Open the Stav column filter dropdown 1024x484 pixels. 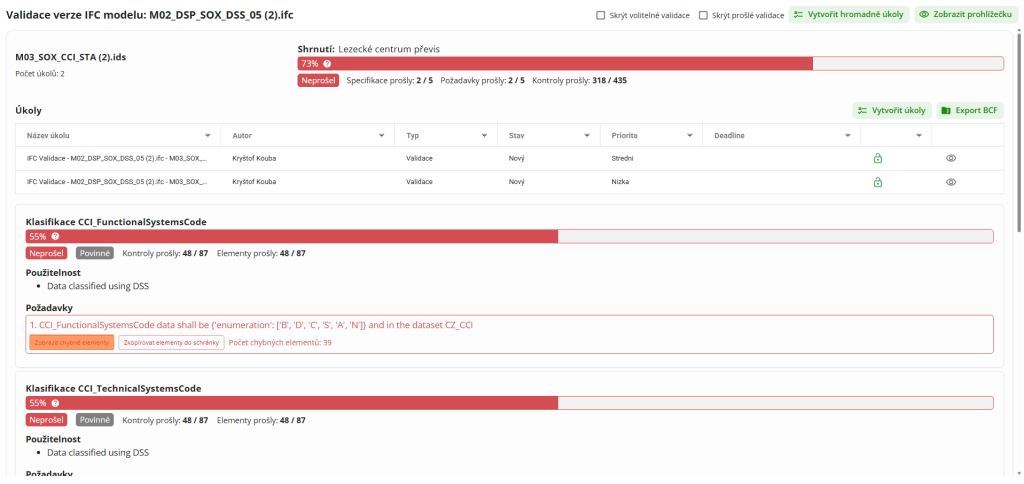coord(586,135)
